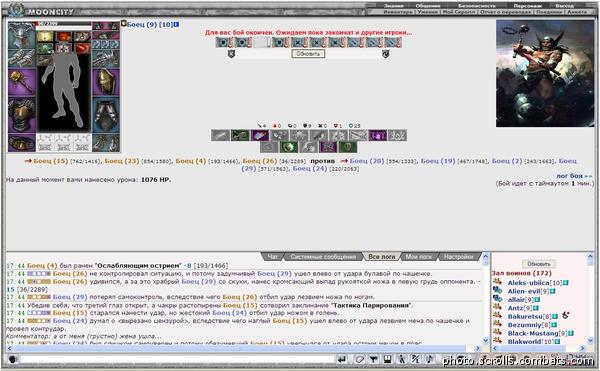
Task: Click the send message arrow icon
Action: [x=342, y=359]
